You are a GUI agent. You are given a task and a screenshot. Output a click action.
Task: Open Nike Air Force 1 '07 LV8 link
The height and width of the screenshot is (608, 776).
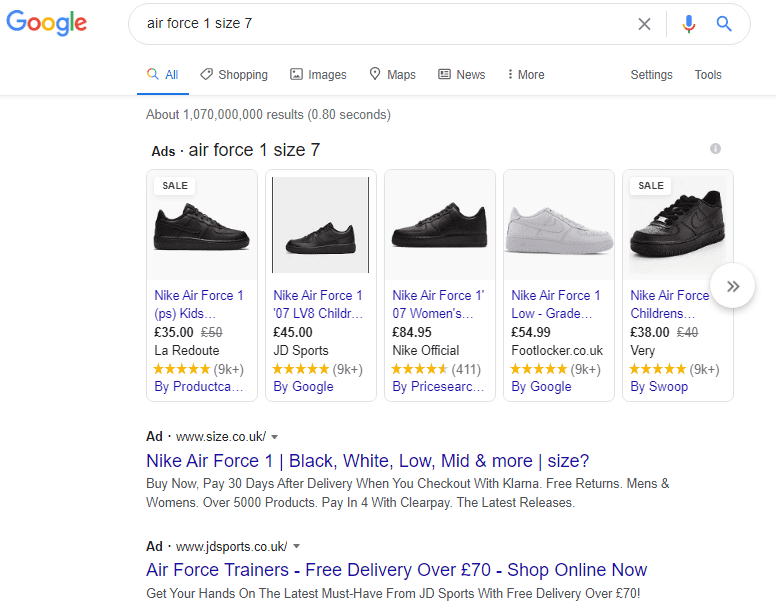coord(318,304)
